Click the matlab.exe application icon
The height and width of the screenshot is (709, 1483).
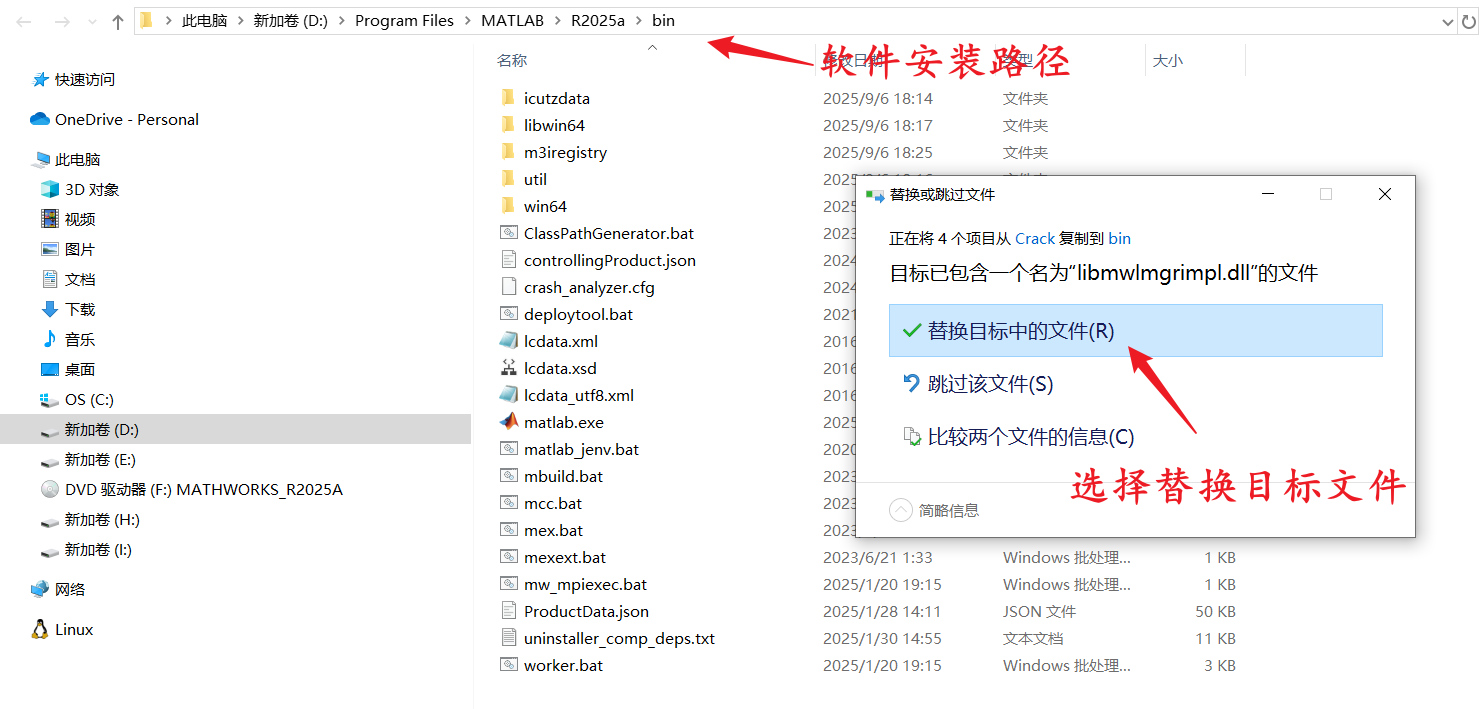(508, 422)
